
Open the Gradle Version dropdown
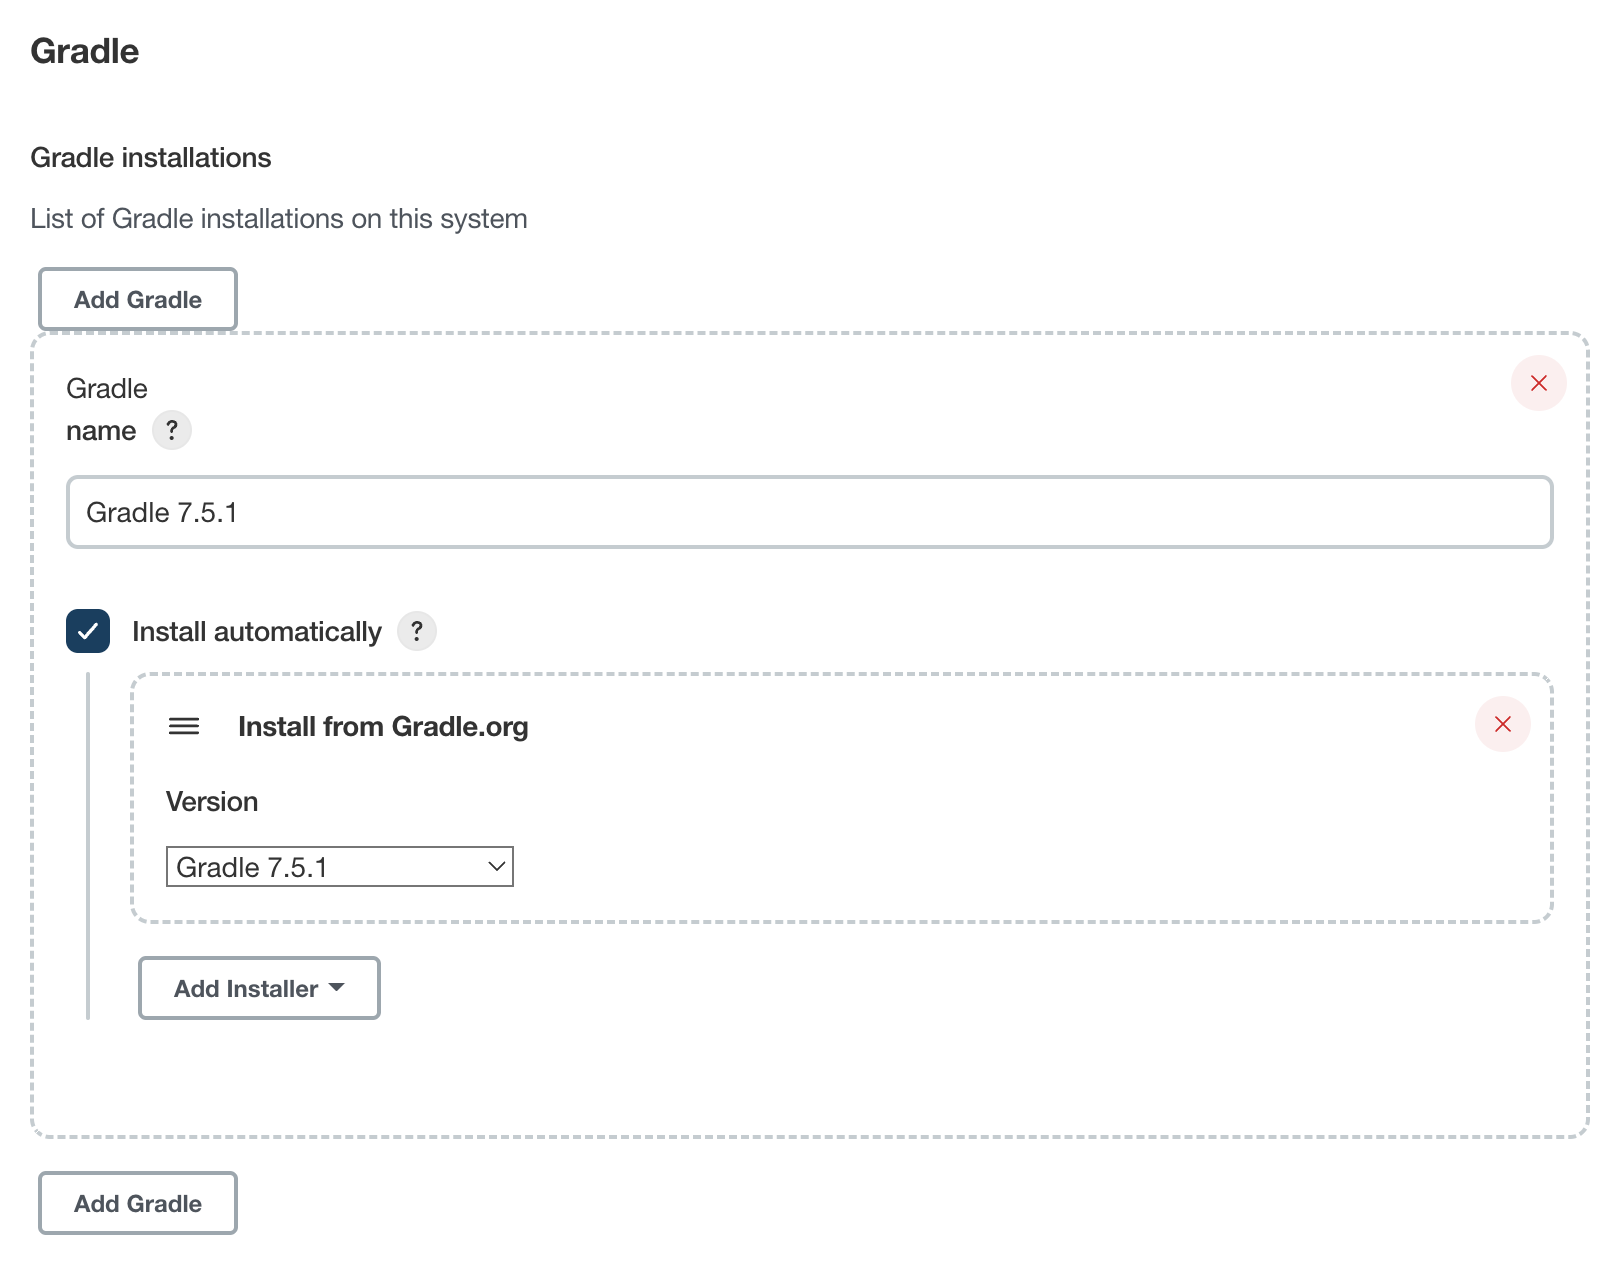(x=340, y=867)
